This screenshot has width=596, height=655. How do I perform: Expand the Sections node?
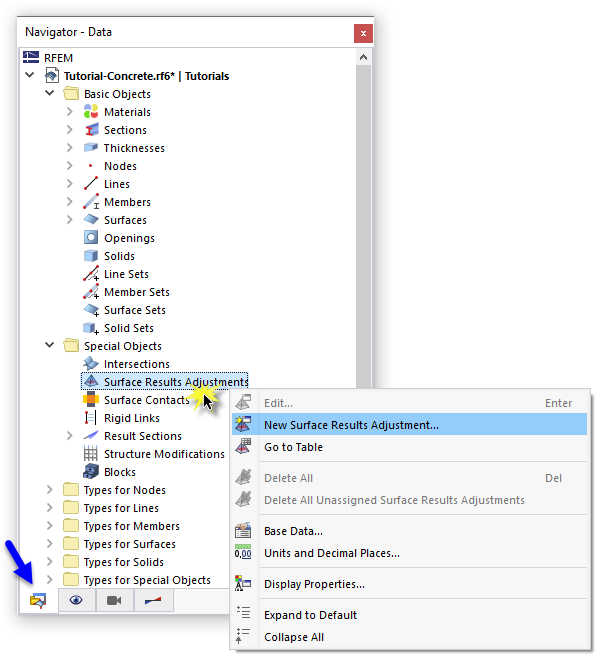(69, 129)
